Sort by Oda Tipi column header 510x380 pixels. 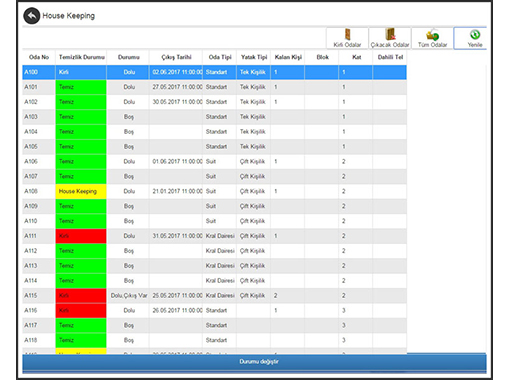pos(220,57)
